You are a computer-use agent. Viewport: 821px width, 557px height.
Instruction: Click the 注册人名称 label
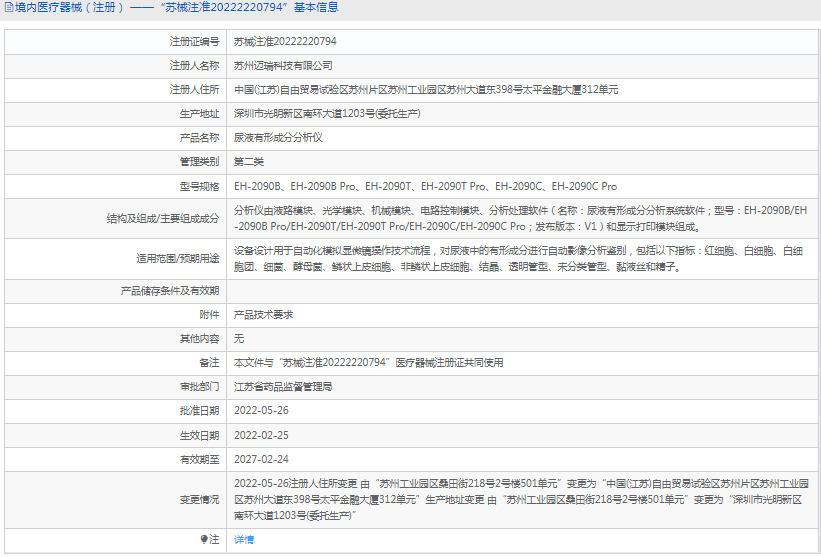194,66
